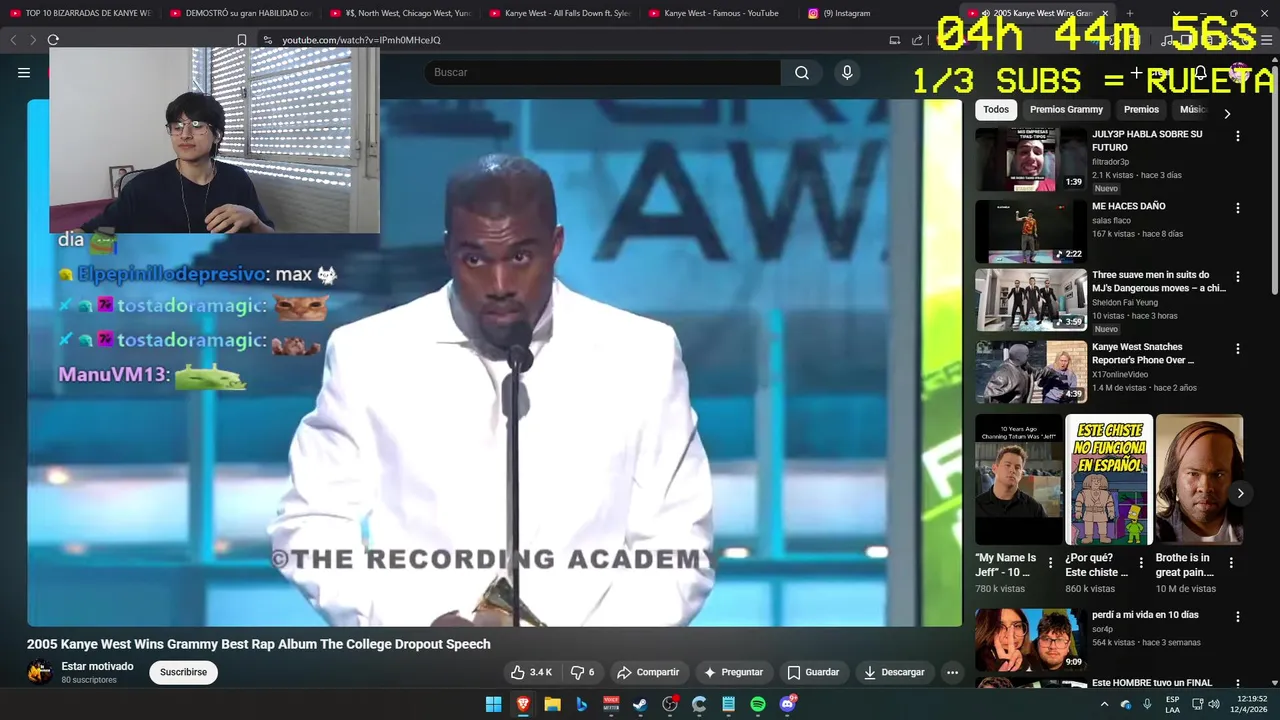Image resolution: width=1280 pixels, height=720 pixels.
Task: Switch to the DEMOSTRÓ su gran HABILIDAD tab
Action: pyautogui.click(x=240, y=13)
